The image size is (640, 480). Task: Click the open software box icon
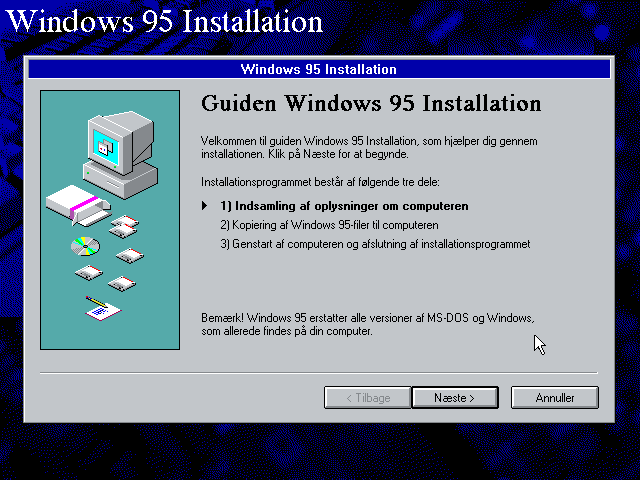pyautogui.click(x=78, y=205)
